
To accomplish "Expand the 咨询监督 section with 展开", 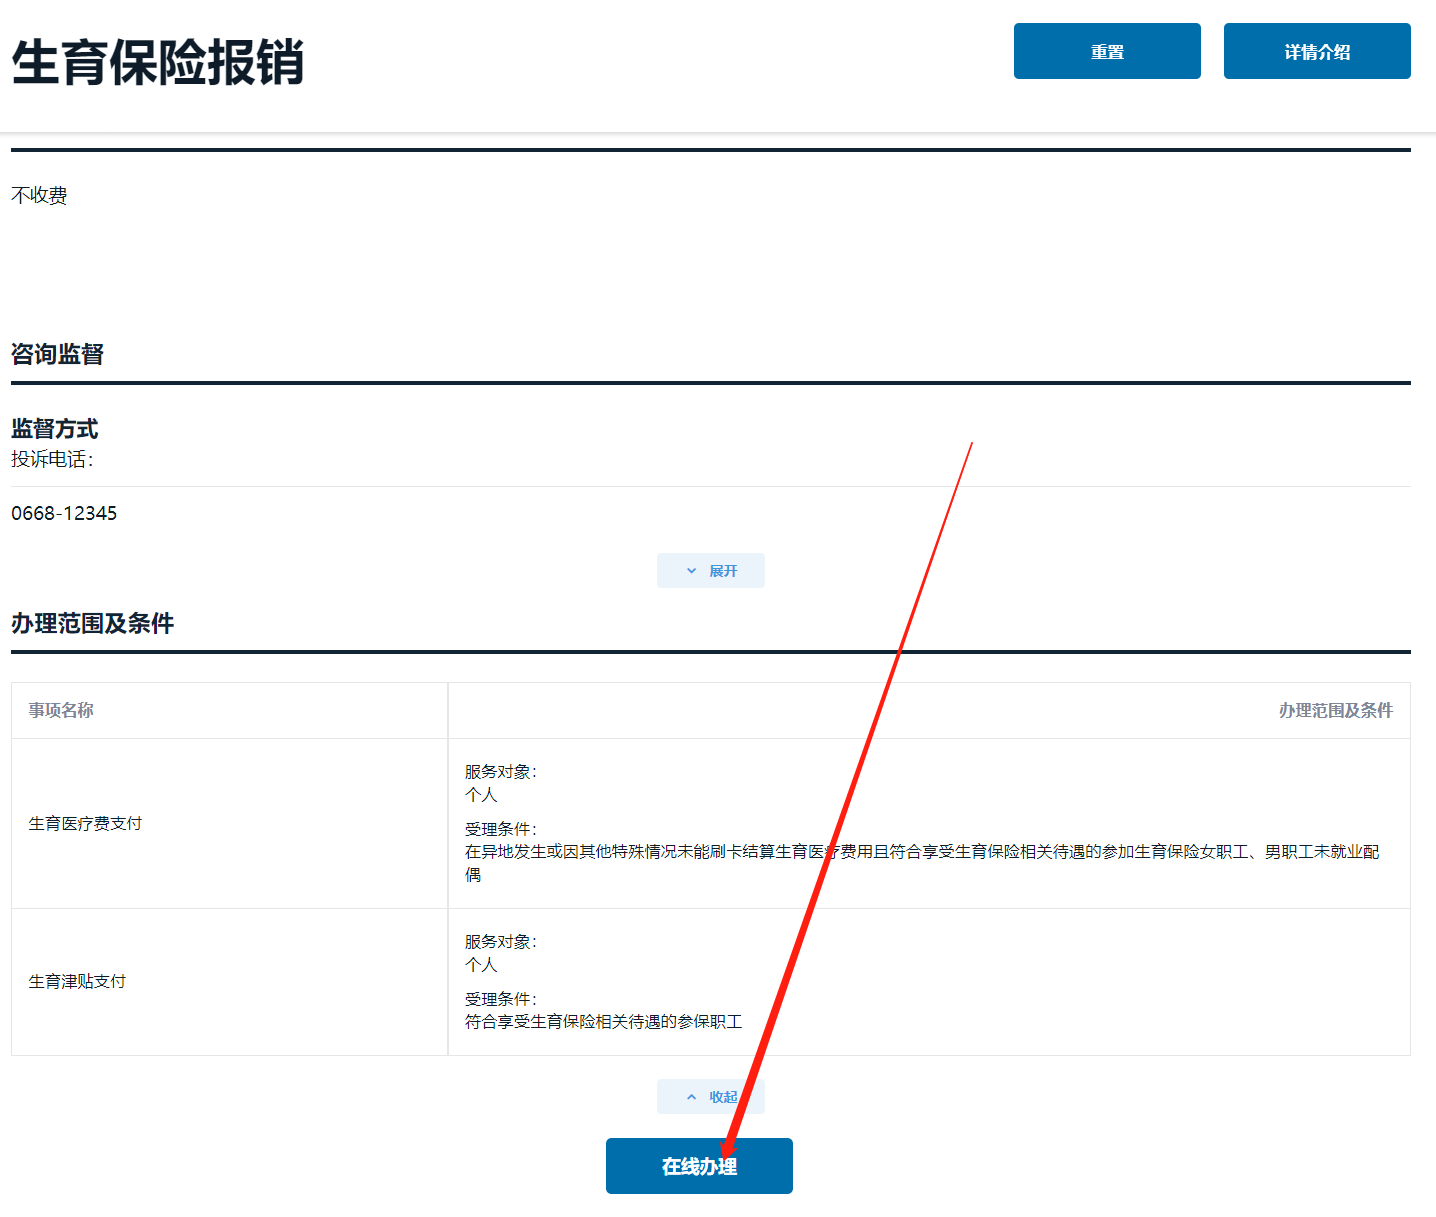I will 711,571.
